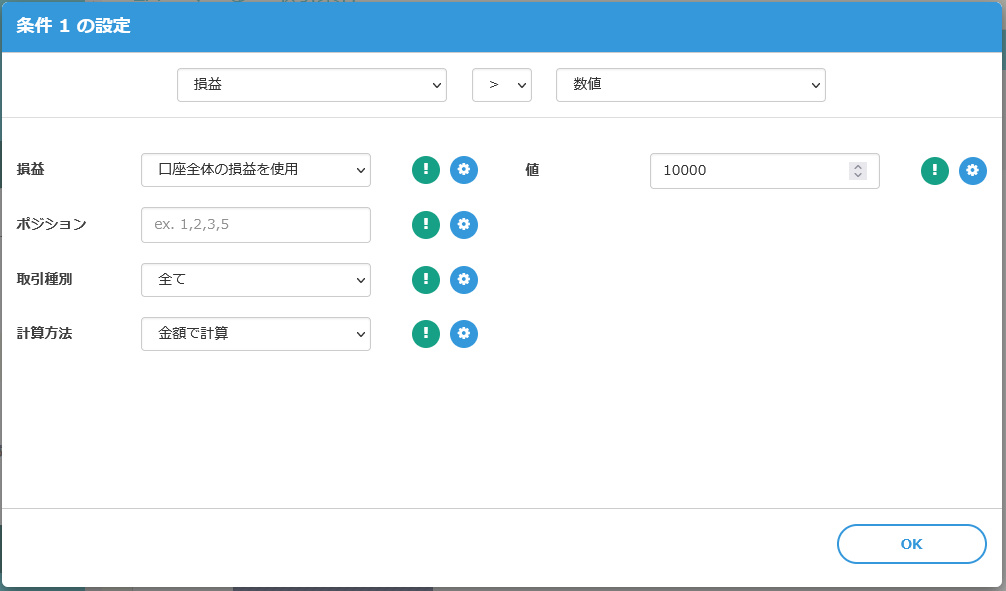Expand the 取引種別 dropdown showing 全て

tap(256, 280)
